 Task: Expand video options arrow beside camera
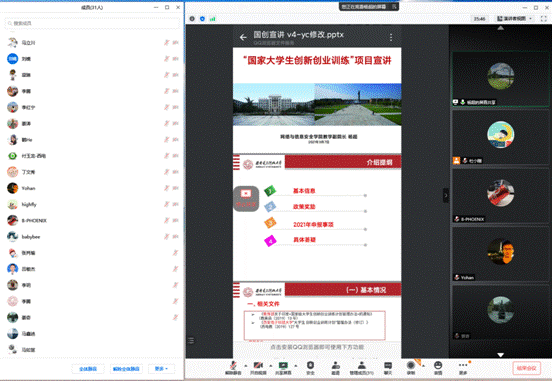tap(270, 366)
